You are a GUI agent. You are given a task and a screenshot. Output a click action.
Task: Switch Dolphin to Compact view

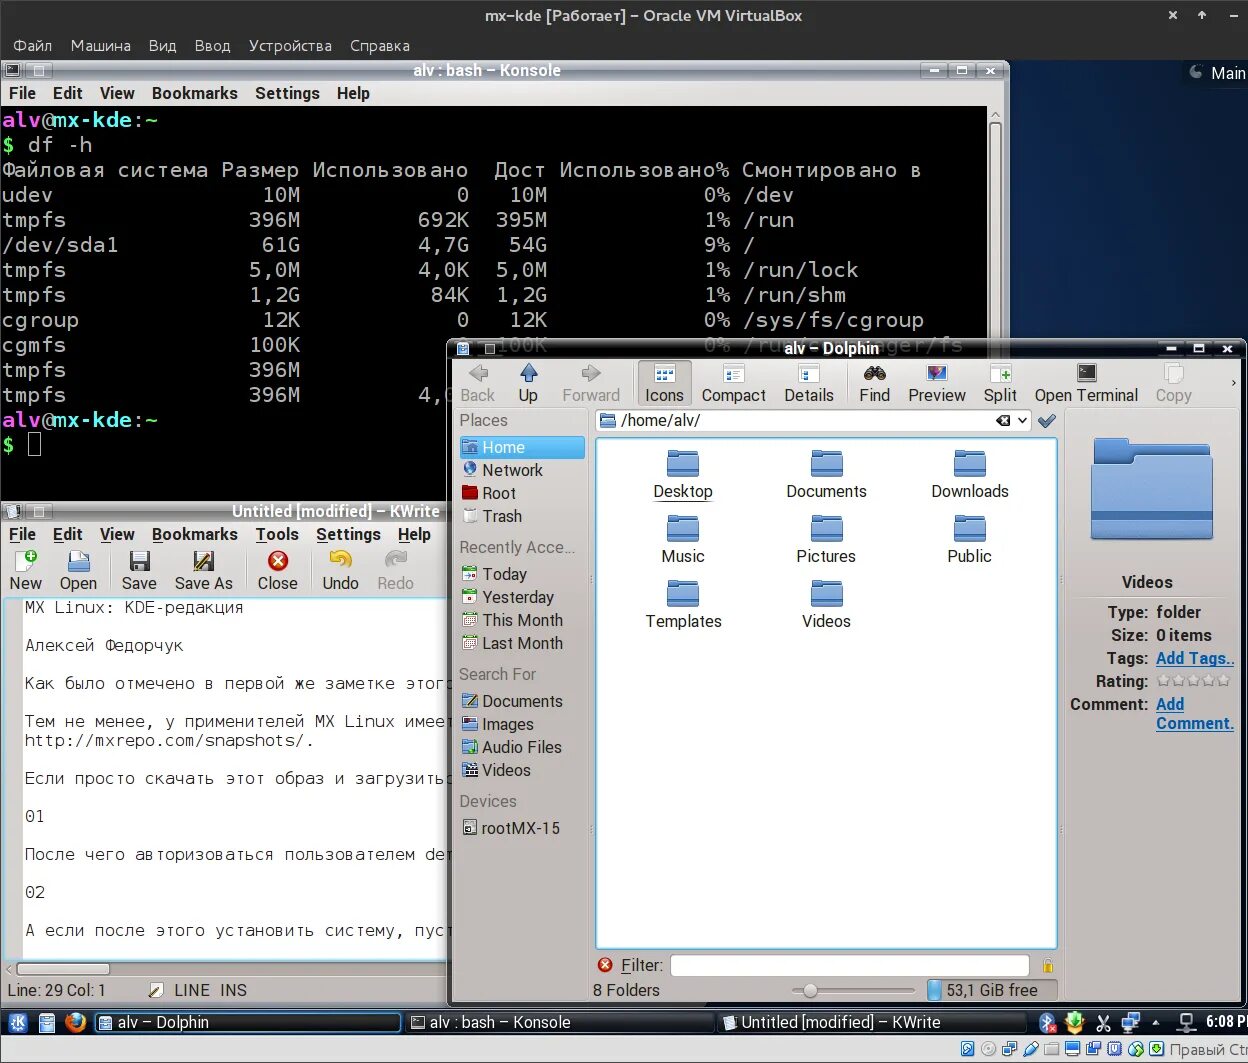733,383
